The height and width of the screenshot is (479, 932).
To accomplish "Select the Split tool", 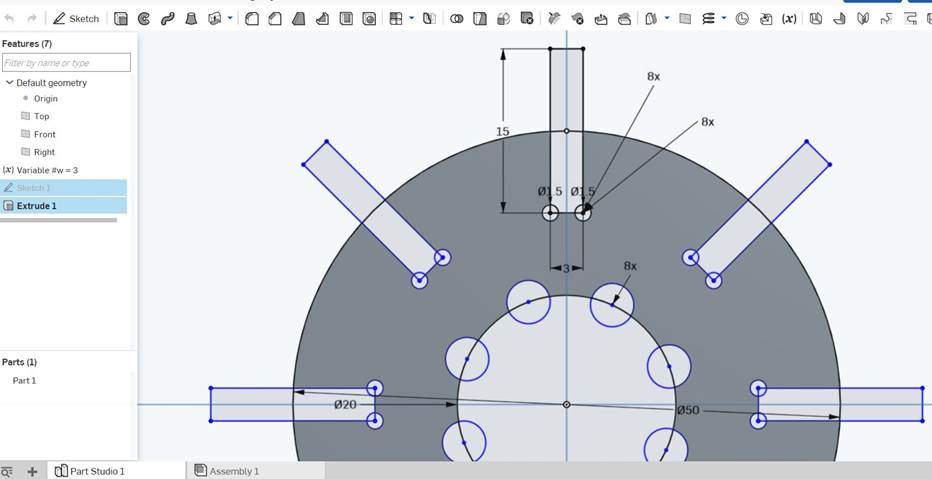I will pos(480,18).
